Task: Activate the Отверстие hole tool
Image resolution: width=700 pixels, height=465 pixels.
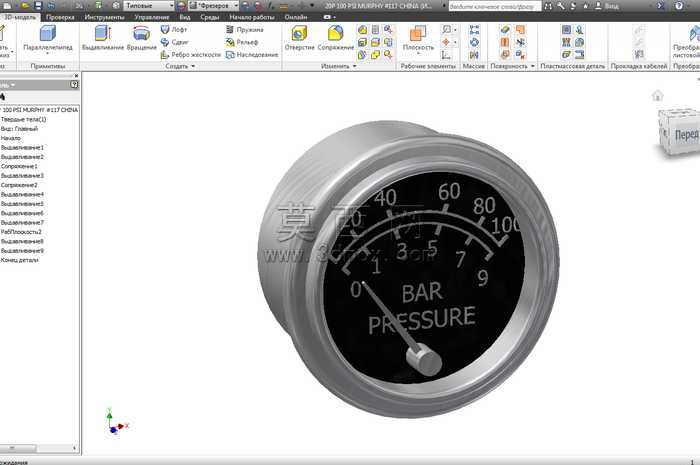Action: coord(300,37)
